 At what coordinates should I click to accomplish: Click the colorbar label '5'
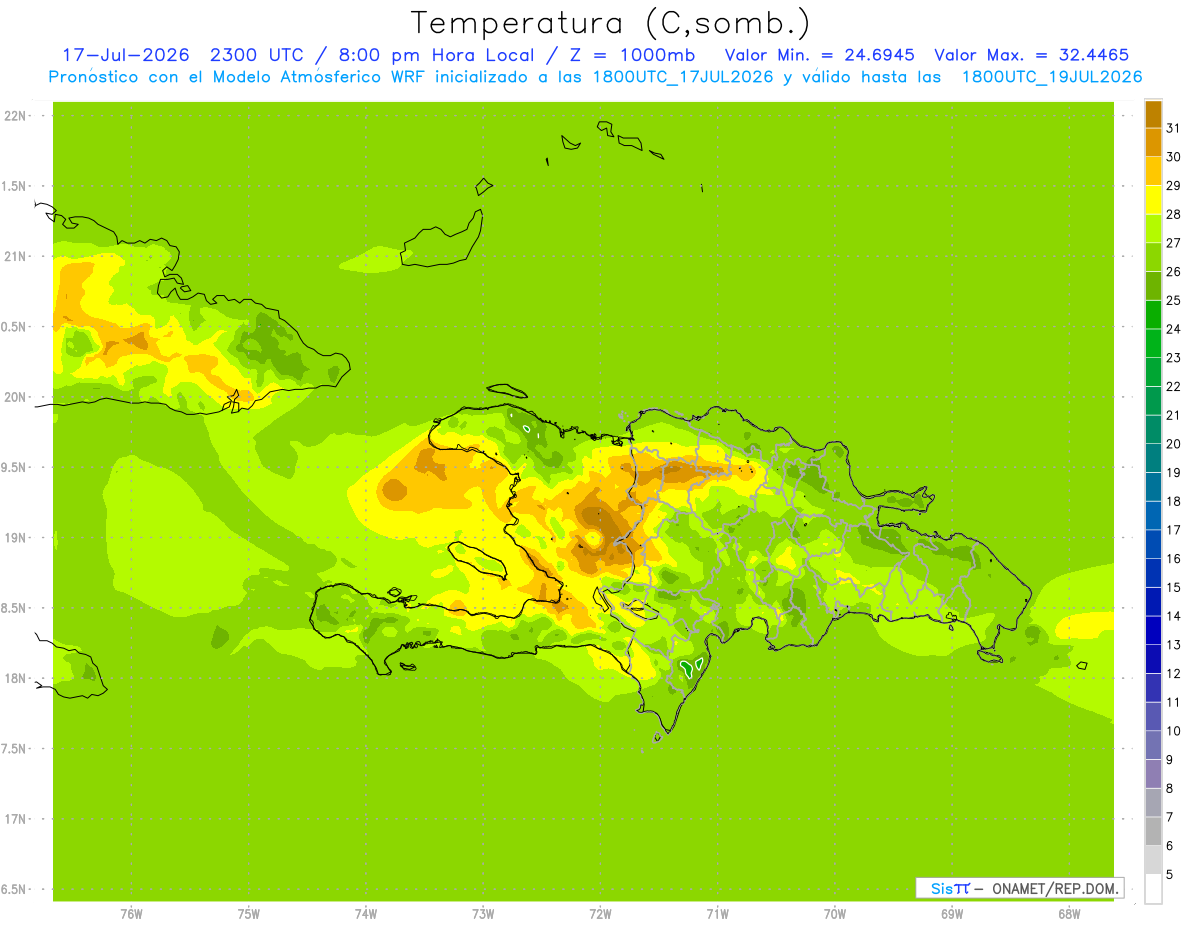tap(1170, 874)
